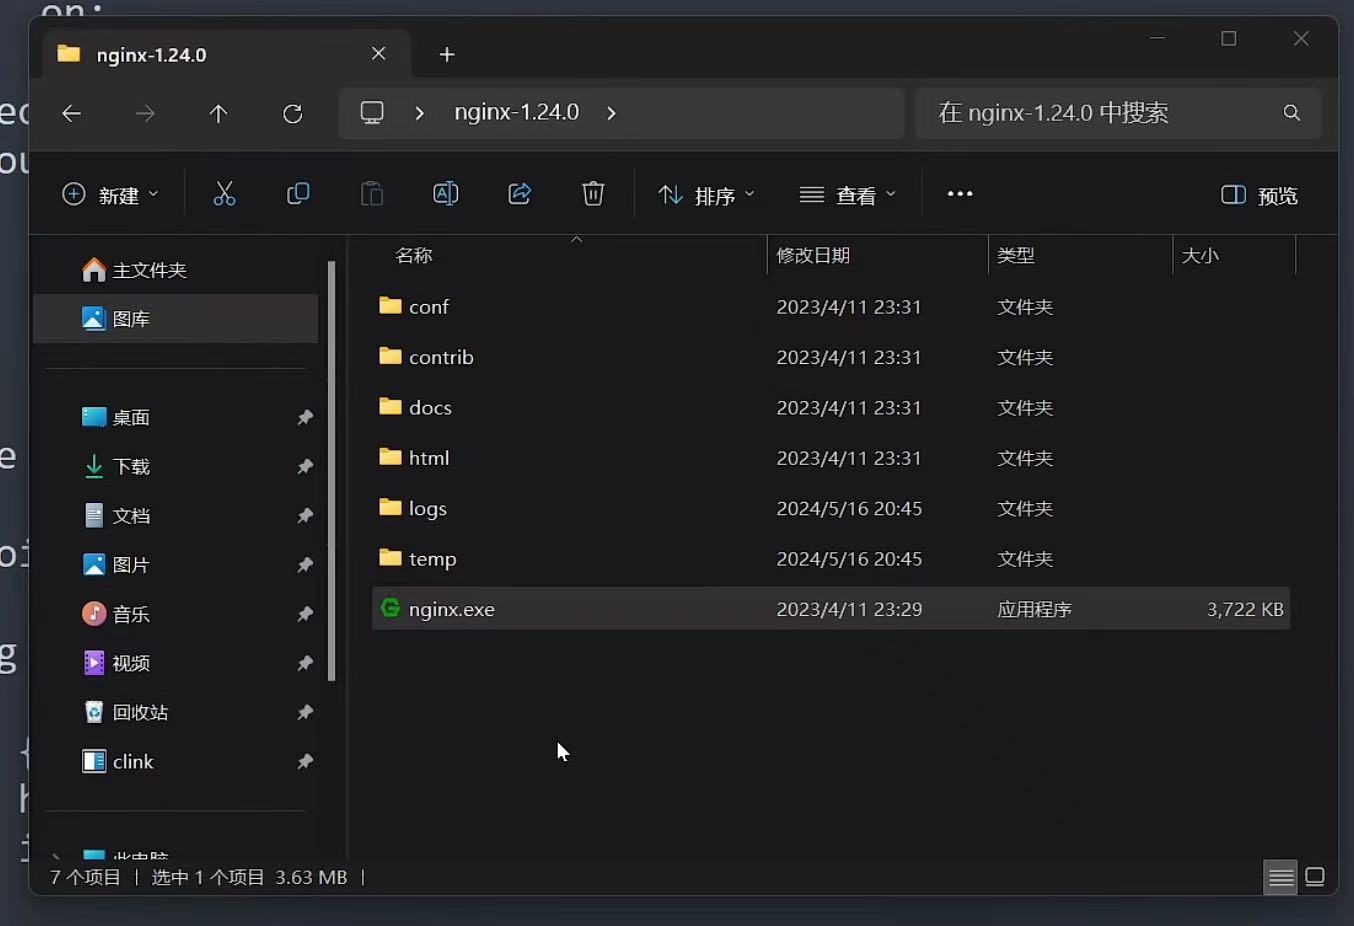This screenshot has height=926, width=1354.
Task: Click the cut scissors icon
Action: pos(224,194)
